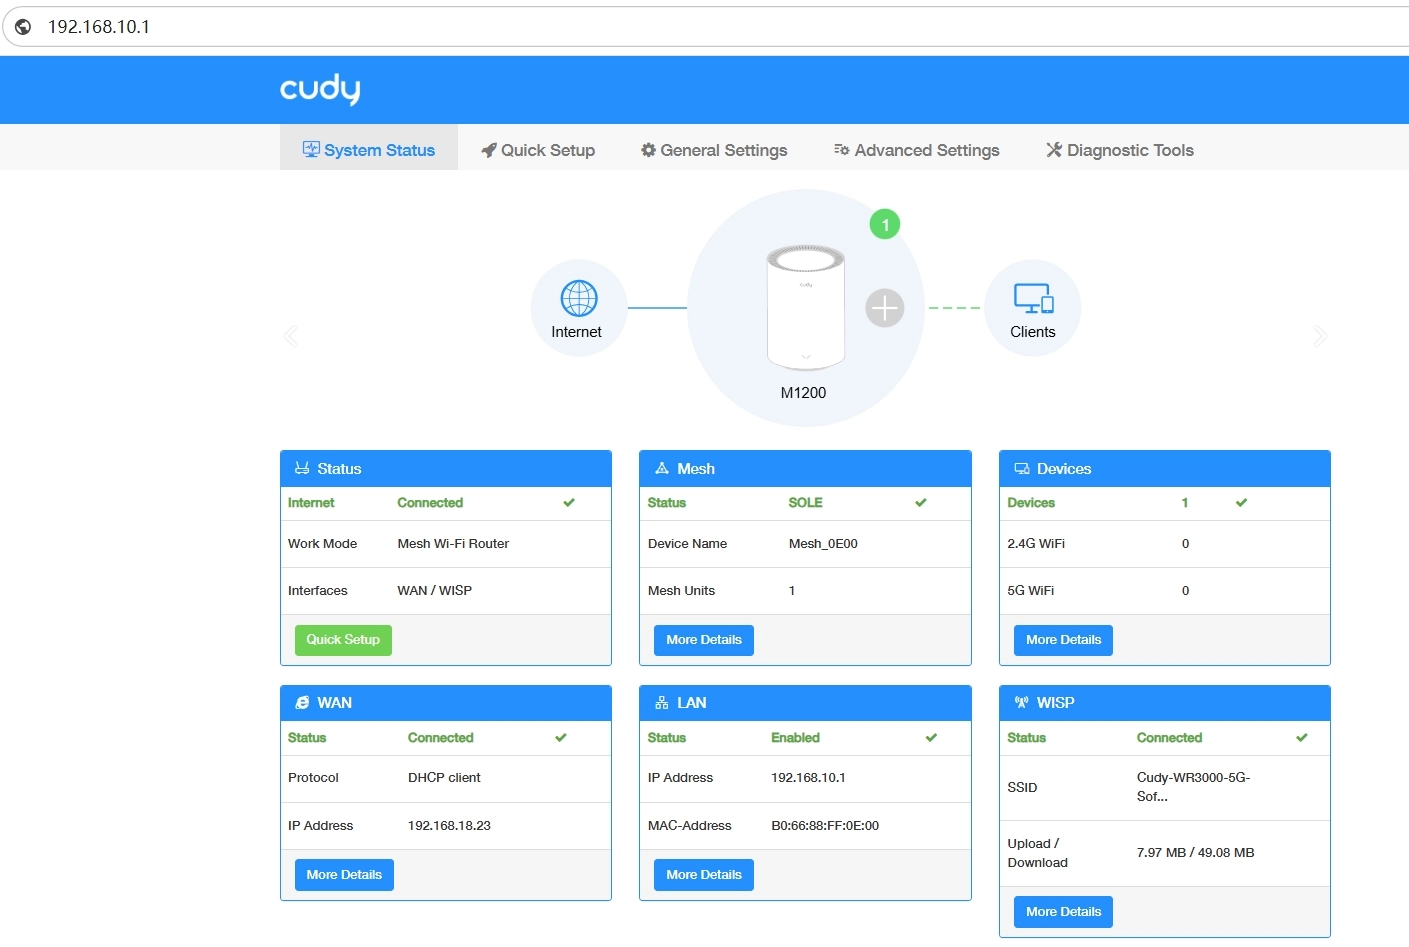Screen dimensions: 1409x947
Task: Select the WAN IP 192.168.18.23
Action: coord(449,826)
